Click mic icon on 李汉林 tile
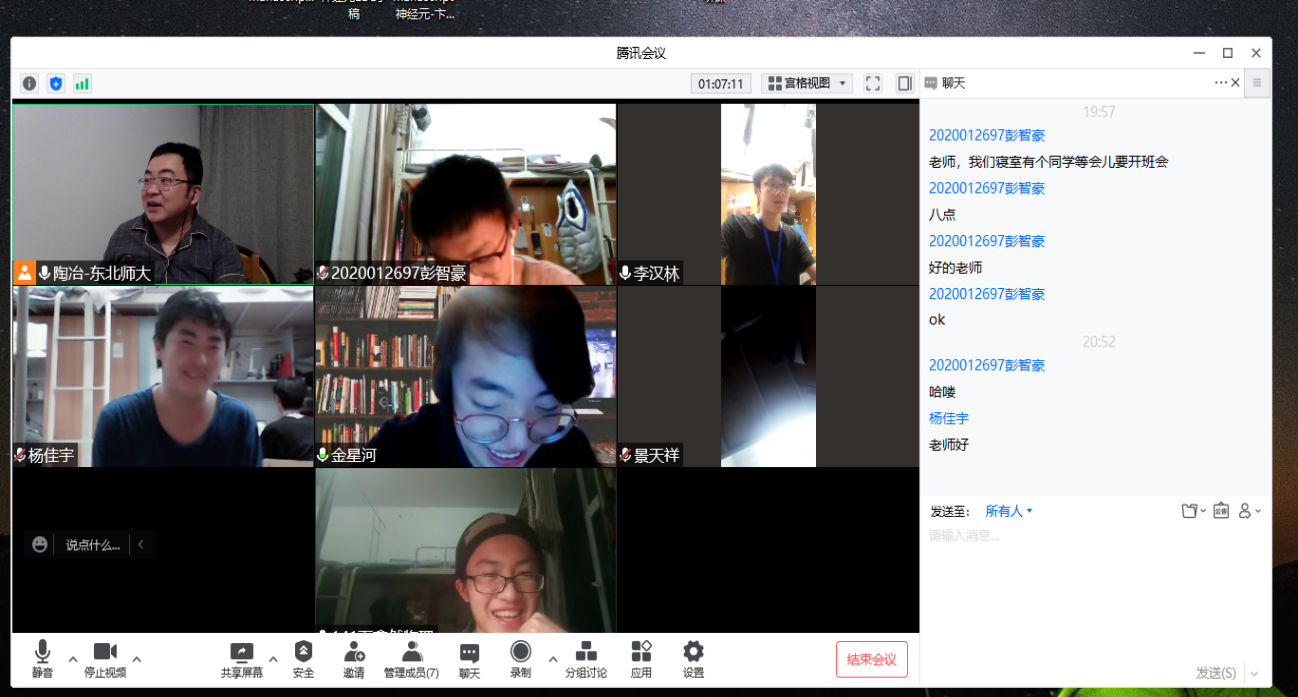1298x697 pixels. (625, 273)
